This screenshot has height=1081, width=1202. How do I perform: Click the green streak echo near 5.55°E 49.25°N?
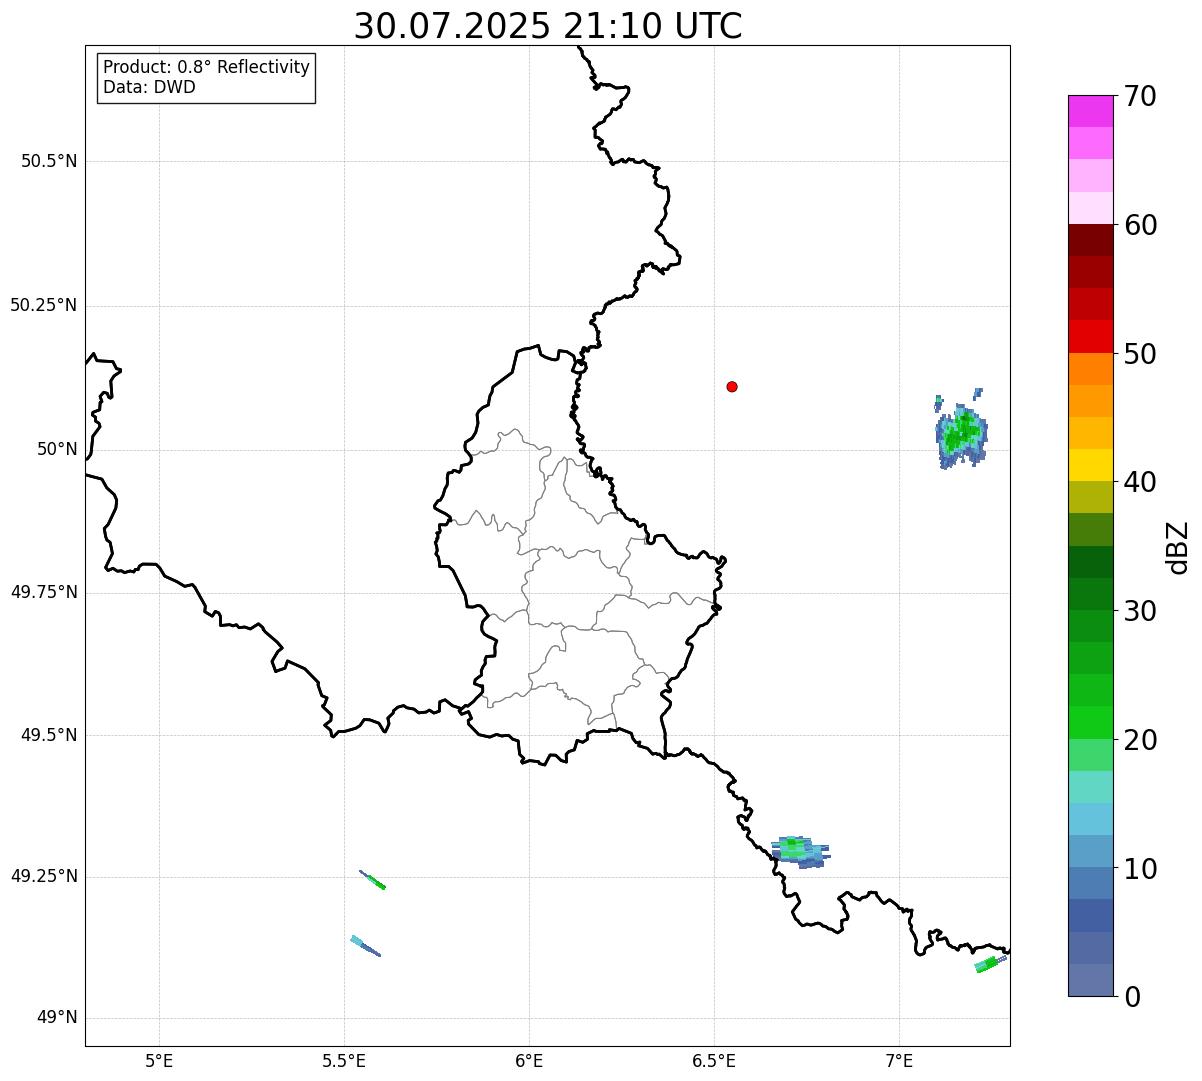pyautogui.click(x=373, y=880)
